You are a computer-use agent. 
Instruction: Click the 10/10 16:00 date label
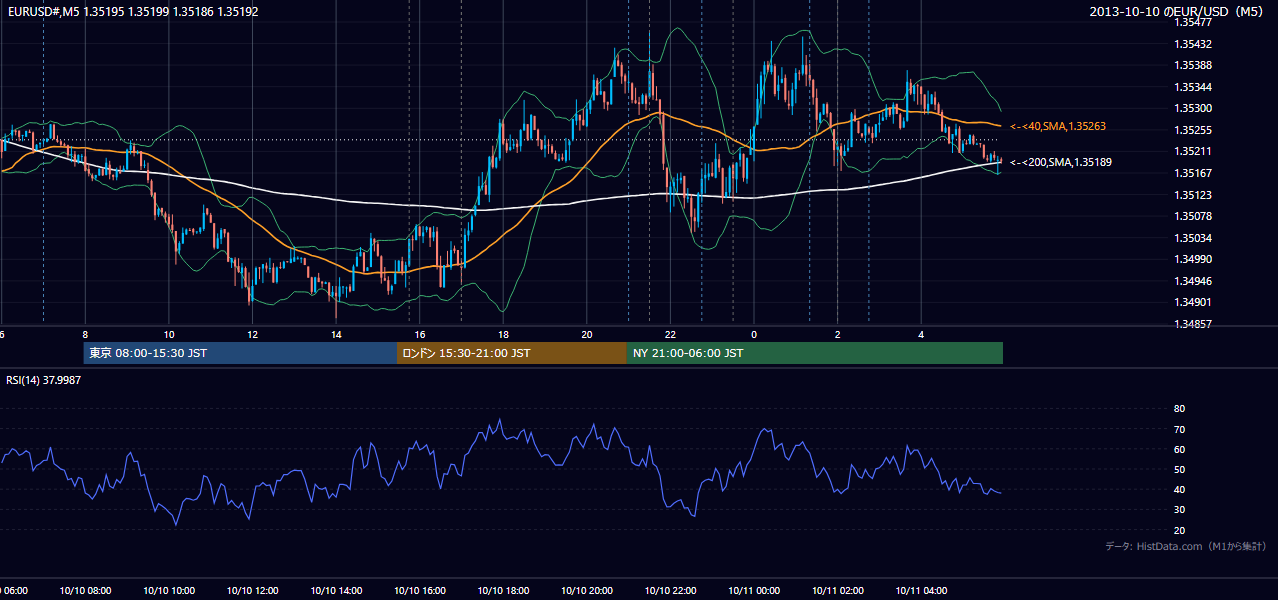click(420, 591)
